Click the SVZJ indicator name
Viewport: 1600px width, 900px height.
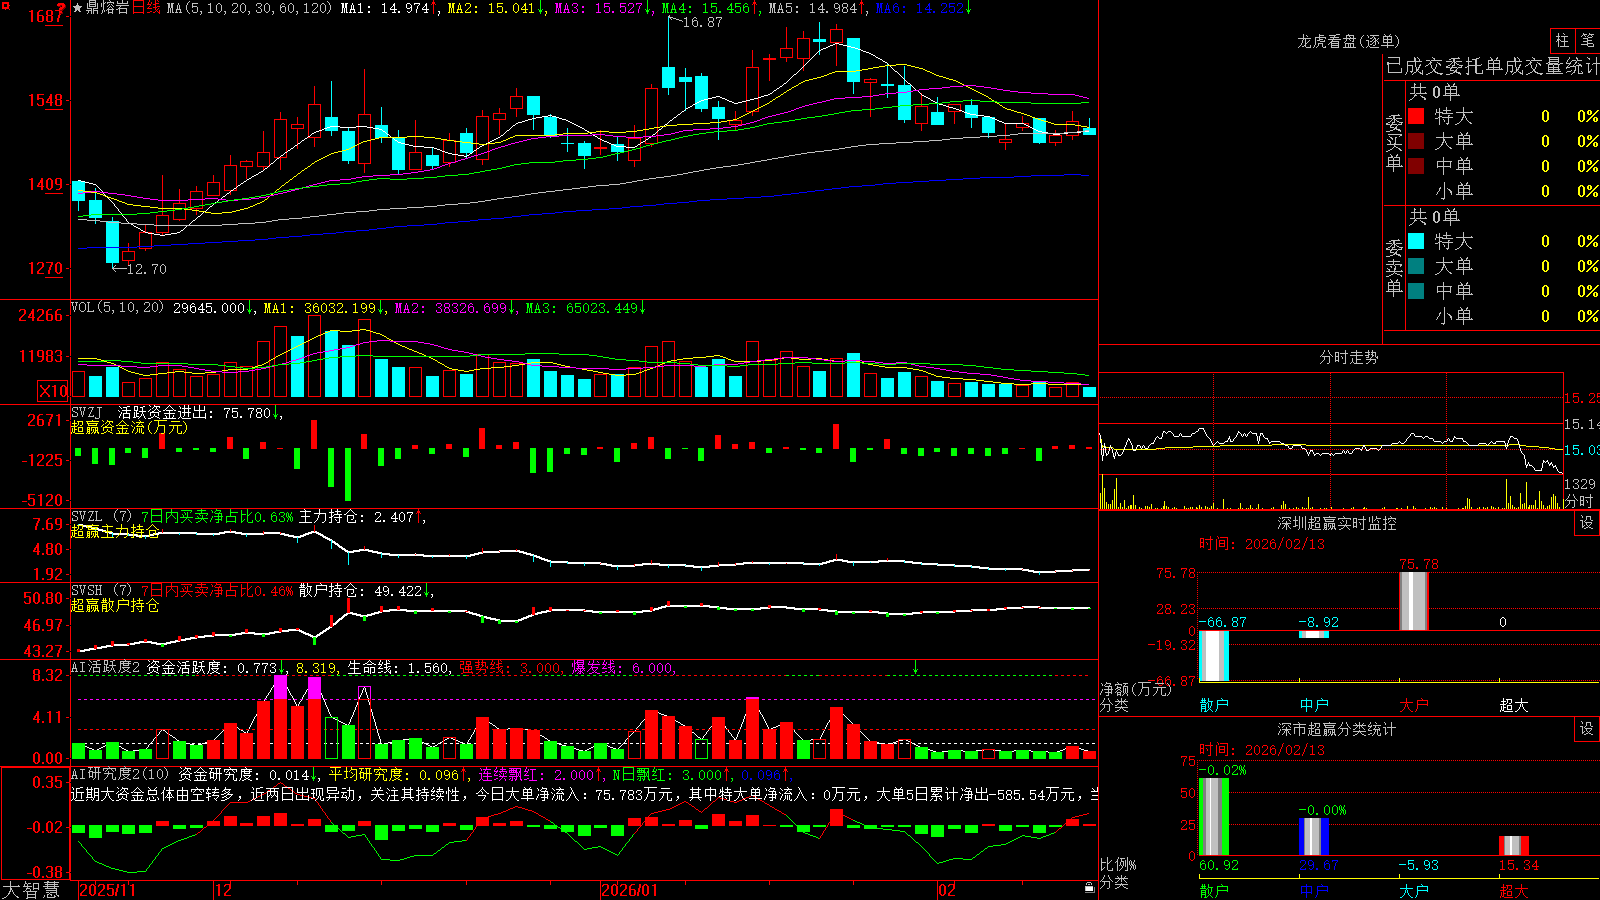tap(87, 412)
